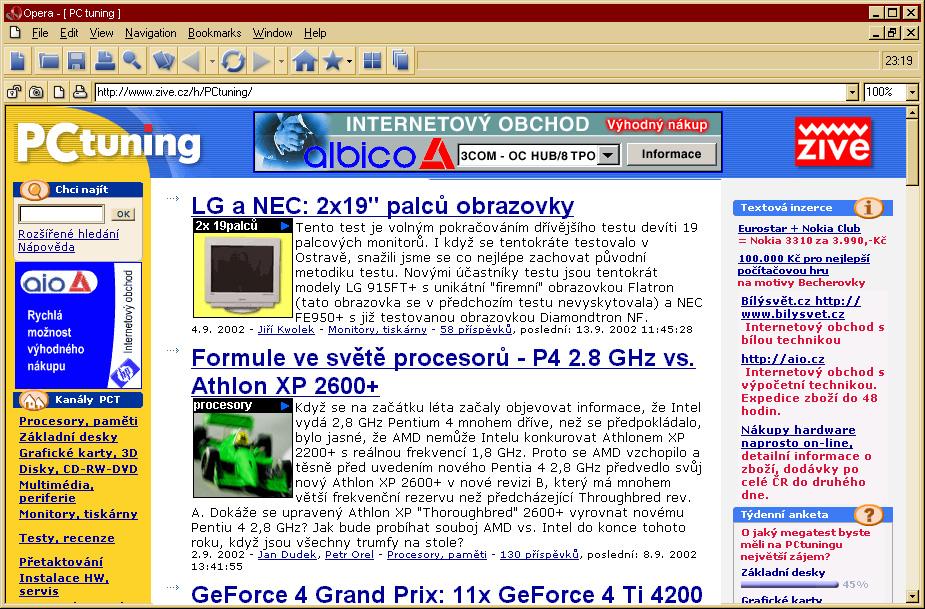Click the padlock security icon

pyautogui.click(x=14, y=92)
